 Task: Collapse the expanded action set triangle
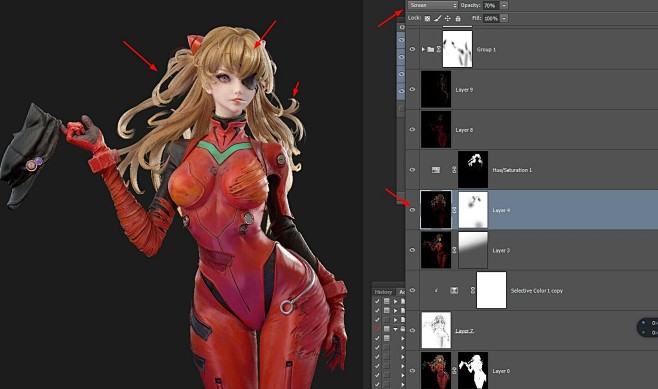click(x=395, y=329)
